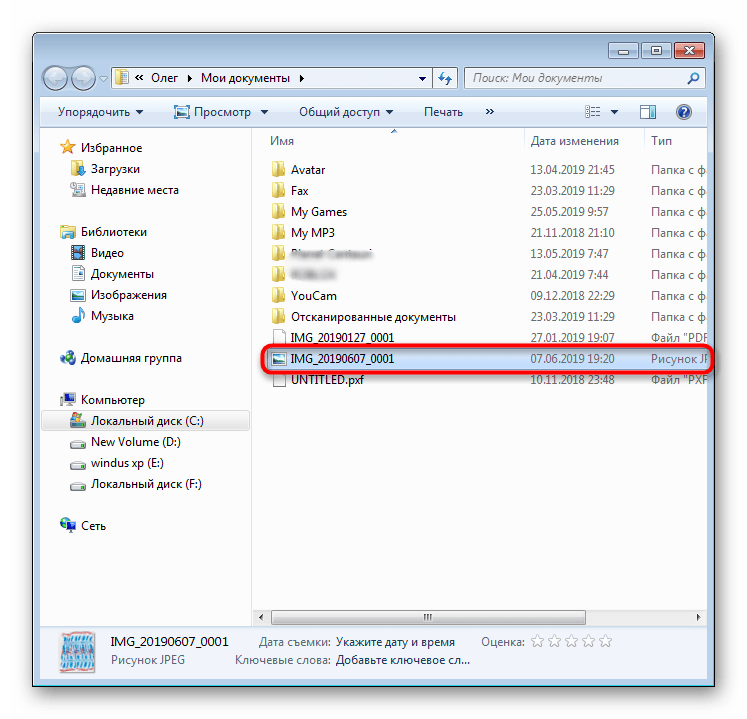The image size is (747, 719).
Task: Open the Help question mark icon
Action: pyautogui.click(x=684, y=112)
